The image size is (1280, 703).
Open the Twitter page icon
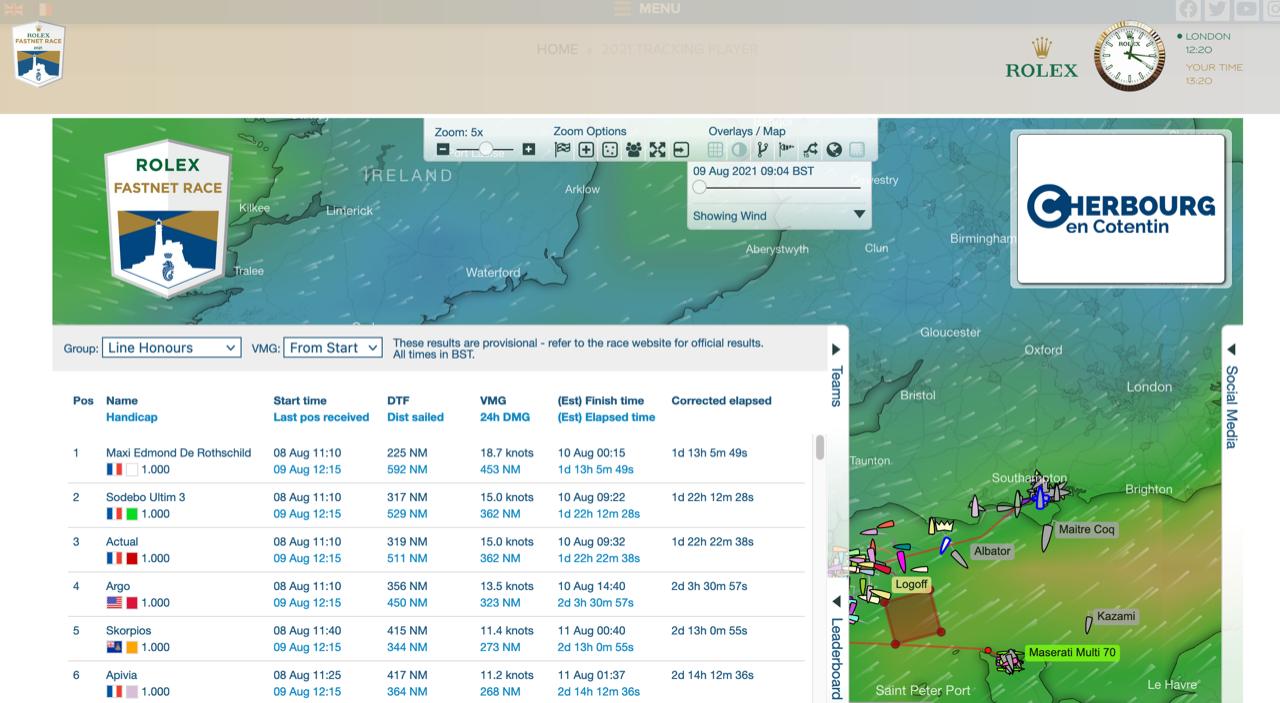click(1217, 10)
